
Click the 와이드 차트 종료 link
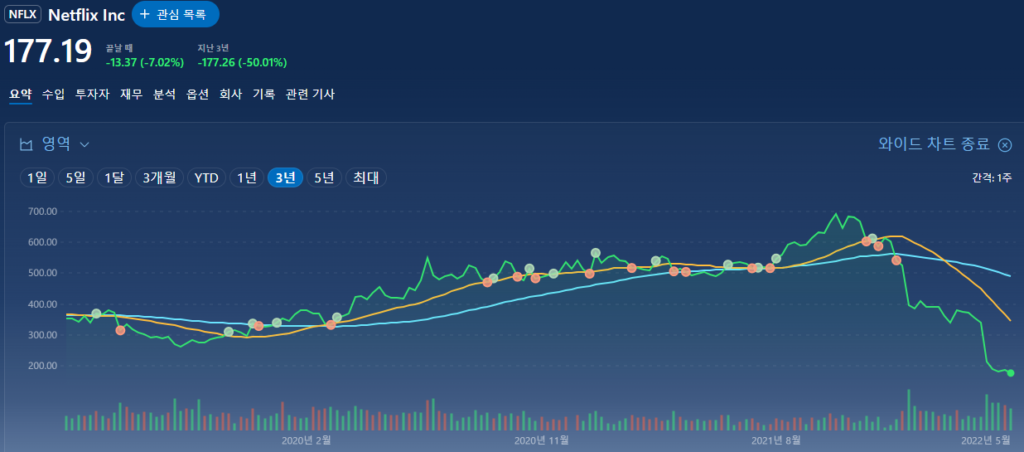click(x=934, y=144)
